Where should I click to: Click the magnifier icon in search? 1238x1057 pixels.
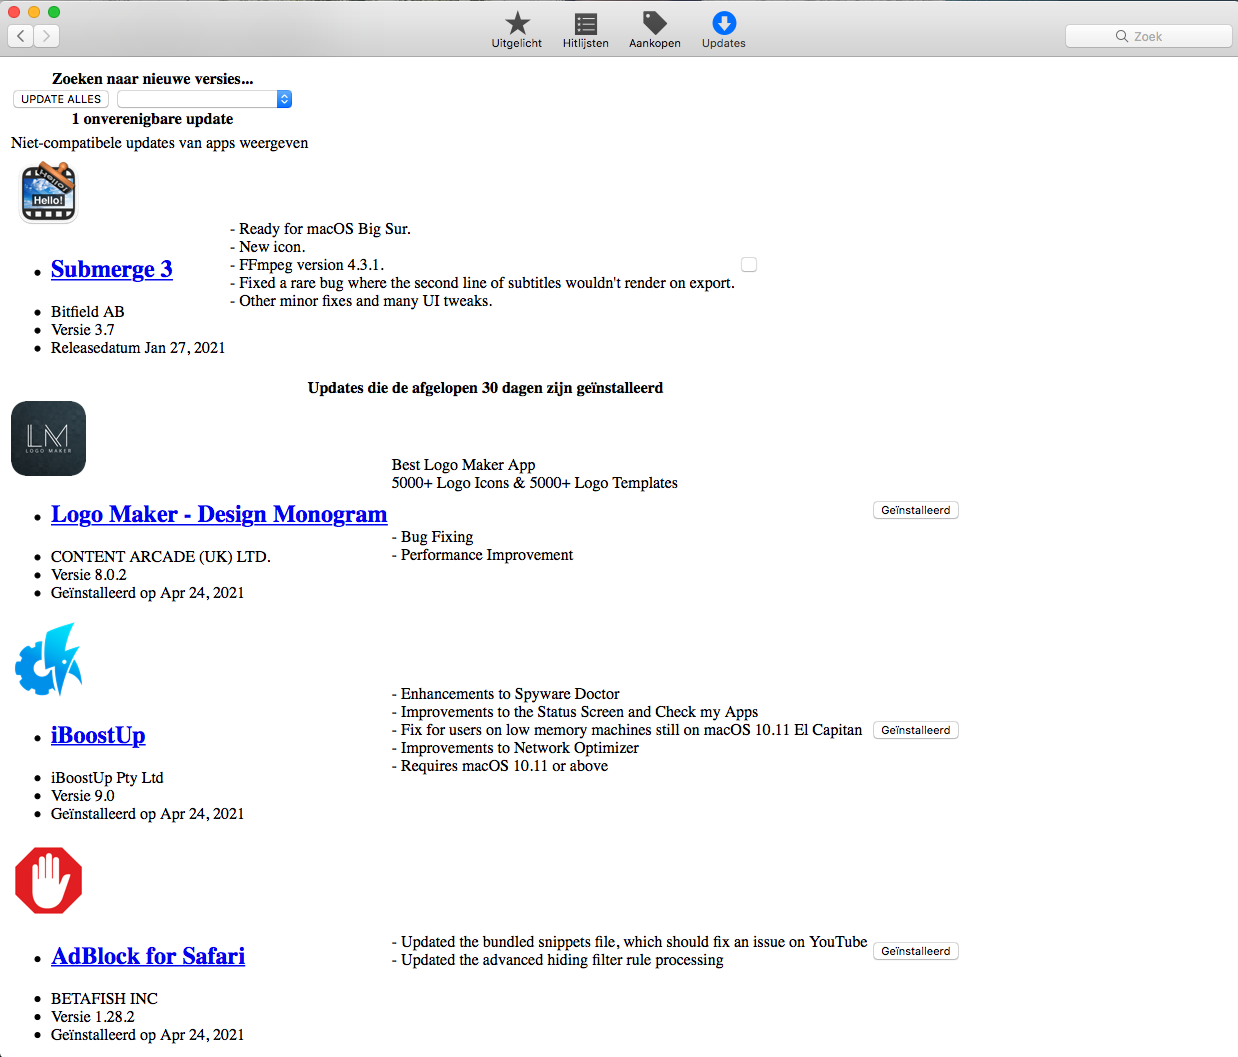[x=1122, y=36]
